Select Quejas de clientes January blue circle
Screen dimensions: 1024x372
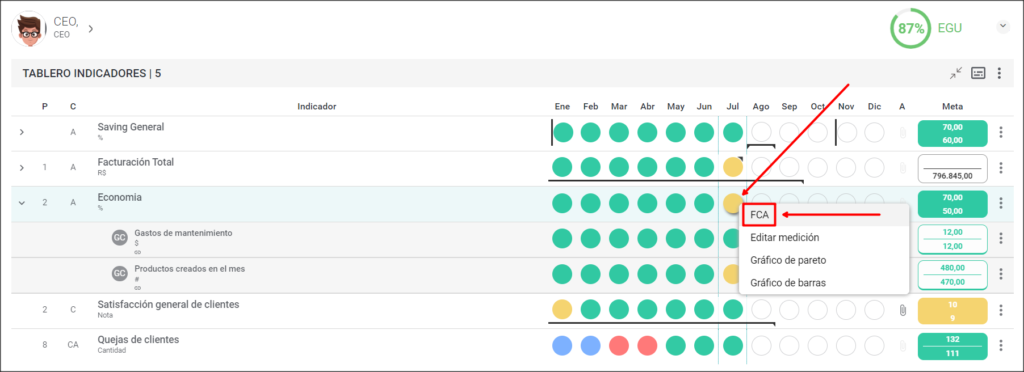[562, 345]
